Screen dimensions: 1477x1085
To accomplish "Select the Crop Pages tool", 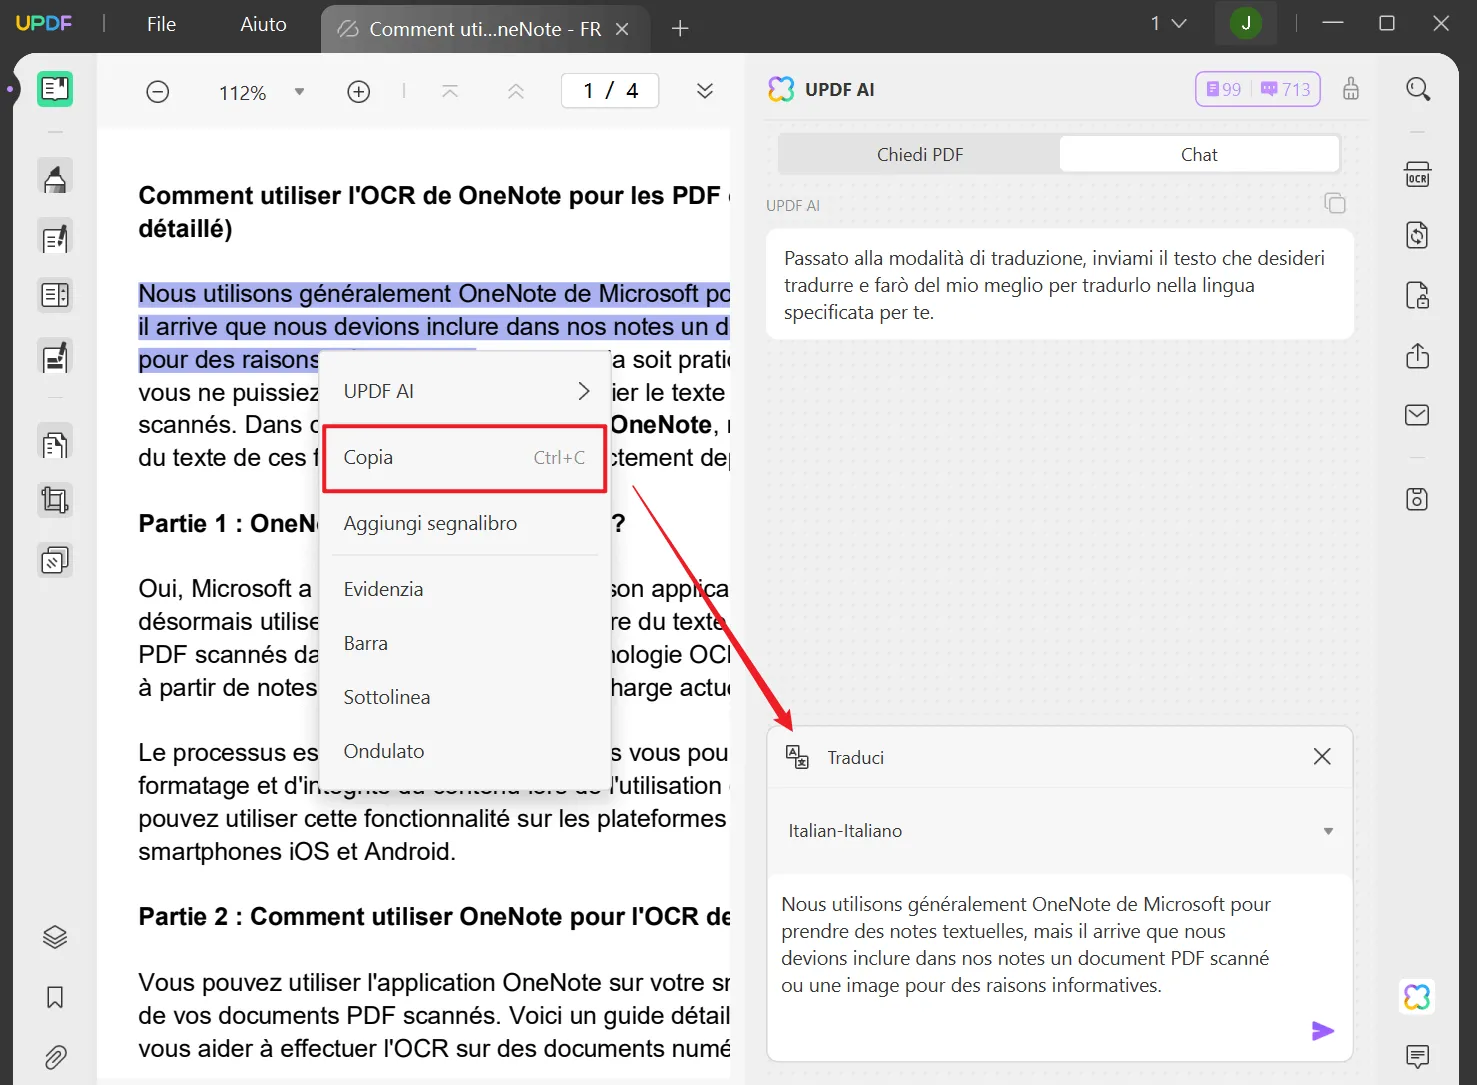I will pyautogui.click(x=55, y=500).
